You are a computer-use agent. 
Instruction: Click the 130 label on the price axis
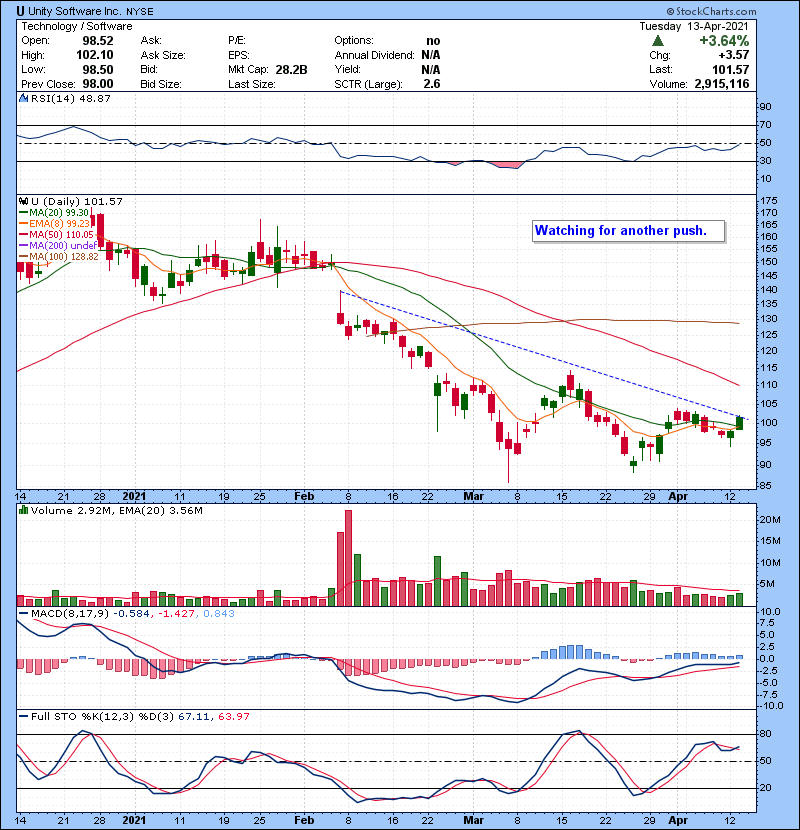[x=768, y=319]
